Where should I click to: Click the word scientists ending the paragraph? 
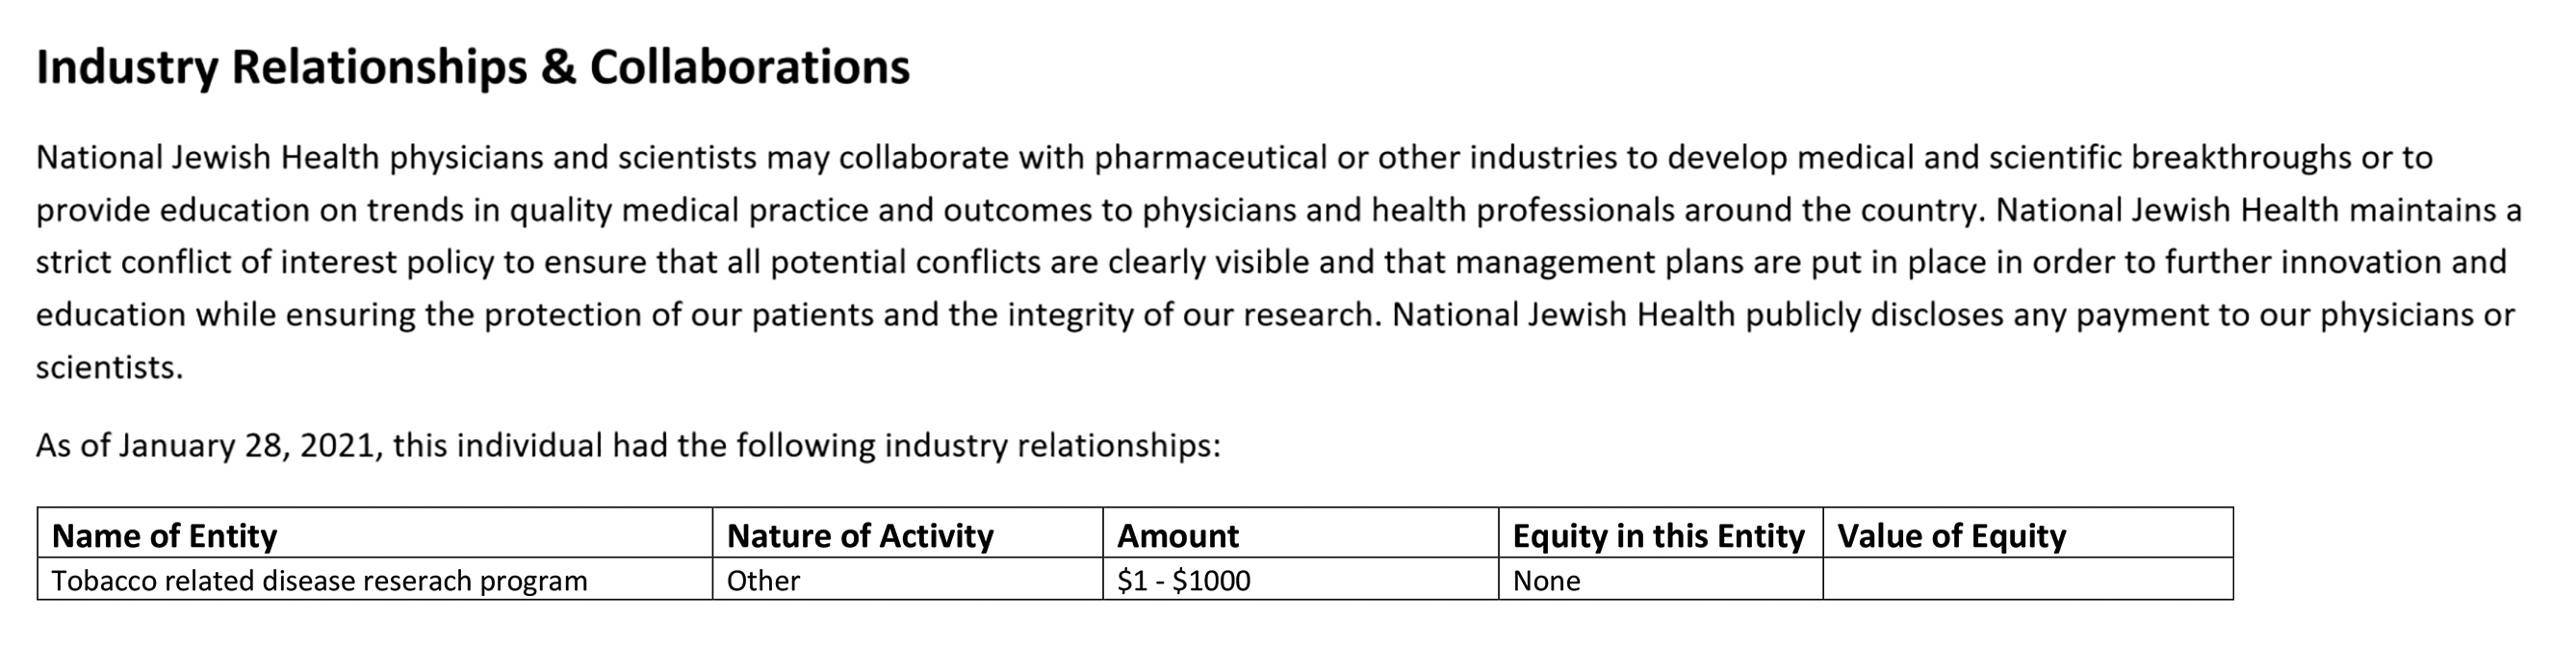click(109, 368)
